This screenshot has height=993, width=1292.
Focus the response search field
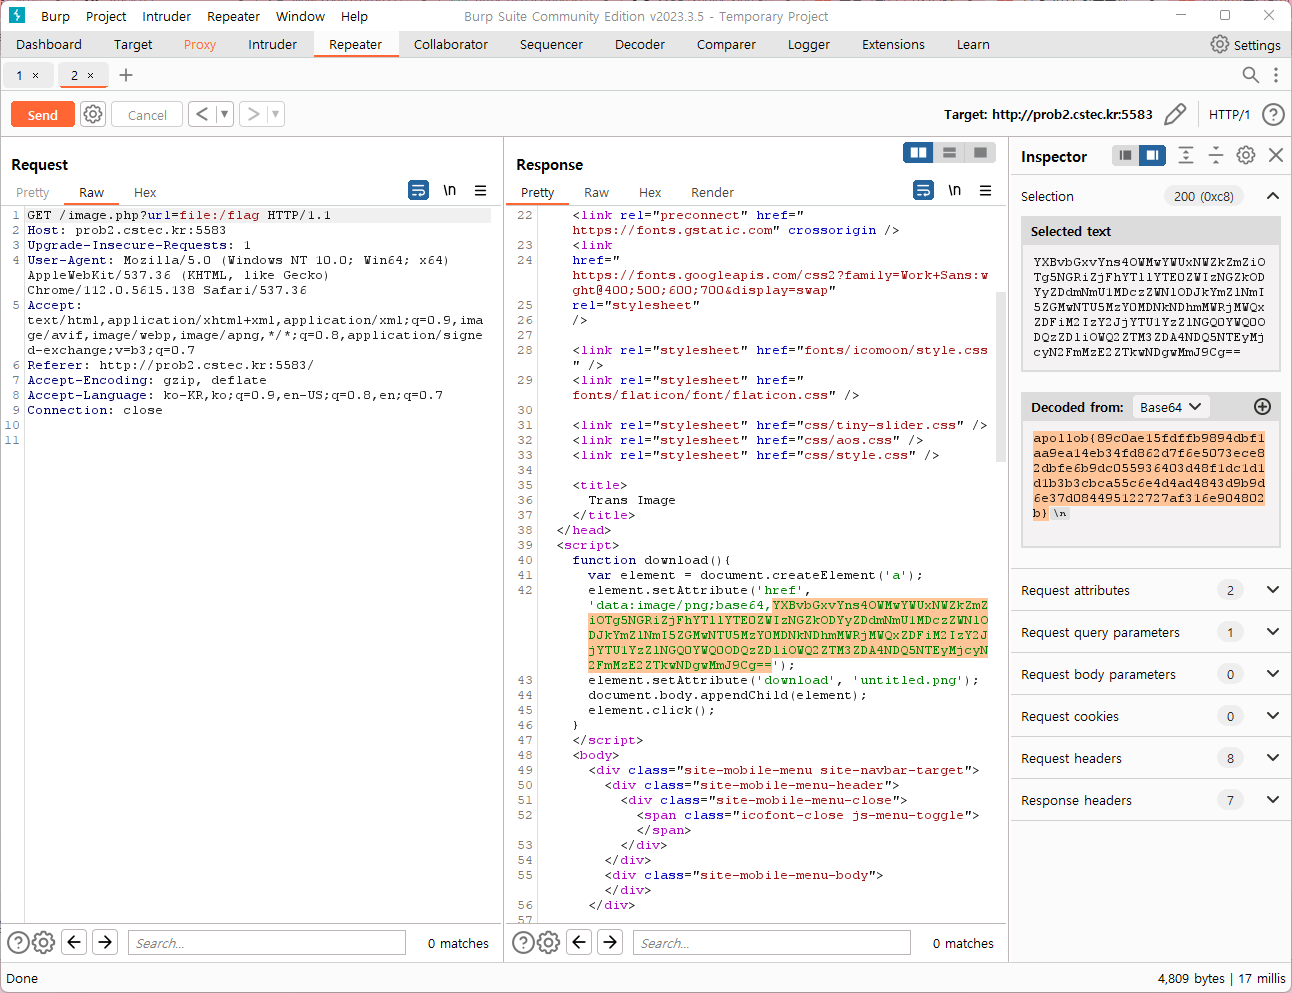click(771, 942)
